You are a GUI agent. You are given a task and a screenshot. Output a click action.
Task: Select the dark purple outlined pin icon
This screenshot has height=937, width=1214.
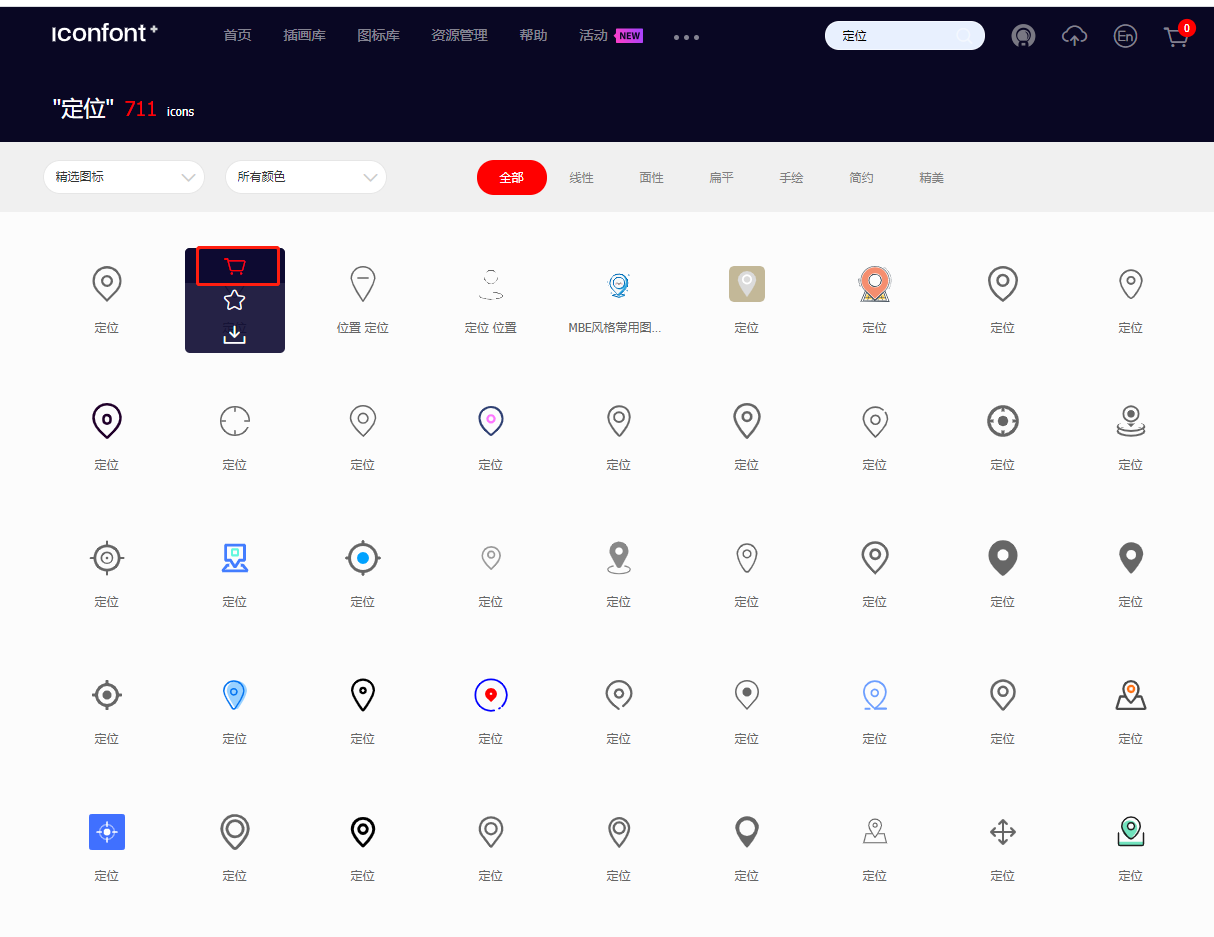107,421
